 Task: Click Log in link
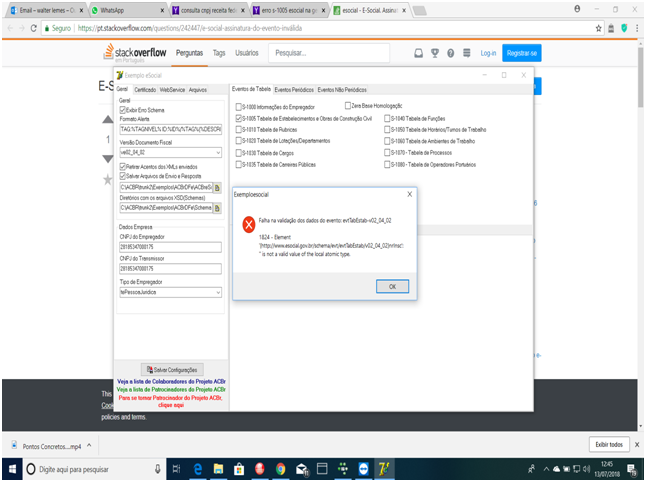pos(488,53)
